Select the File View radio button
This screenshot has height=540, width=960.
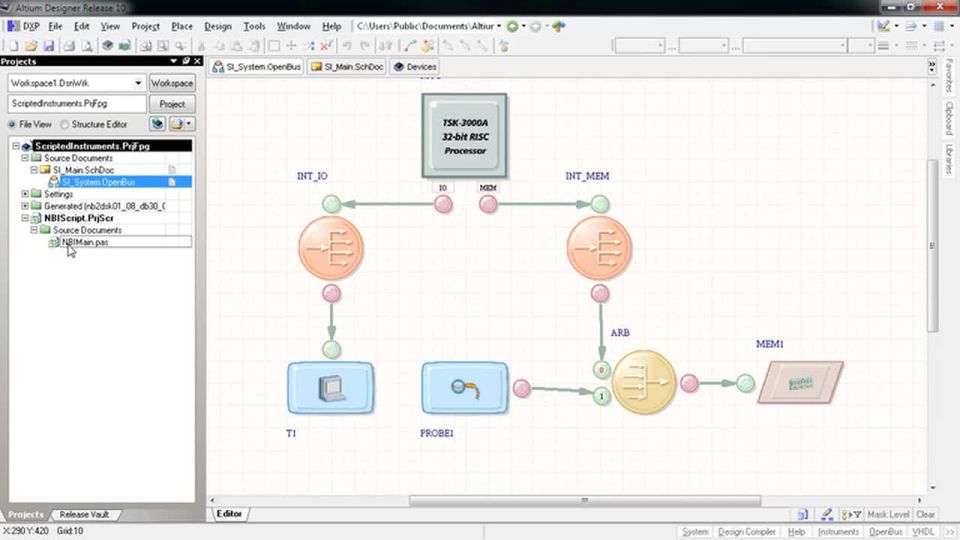12,124
